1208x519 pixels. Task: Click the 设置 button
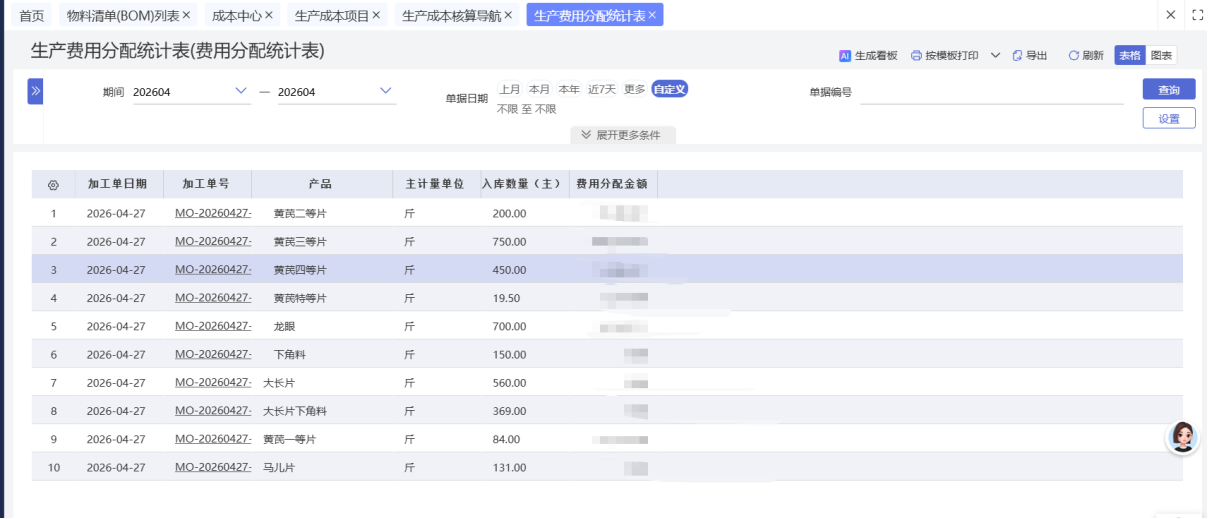[1169, 118]
